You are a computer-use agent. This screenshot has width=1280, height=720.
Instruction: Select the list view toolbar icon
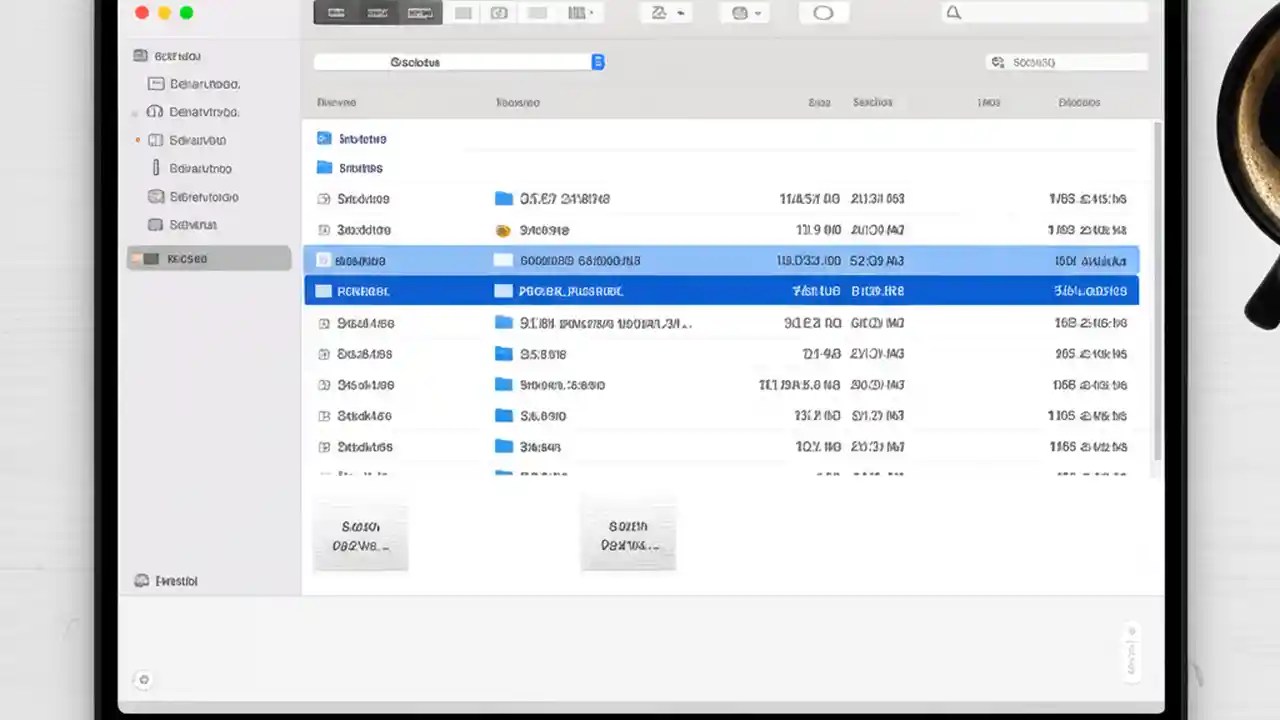pyautogui.click(x=377, y=13)
